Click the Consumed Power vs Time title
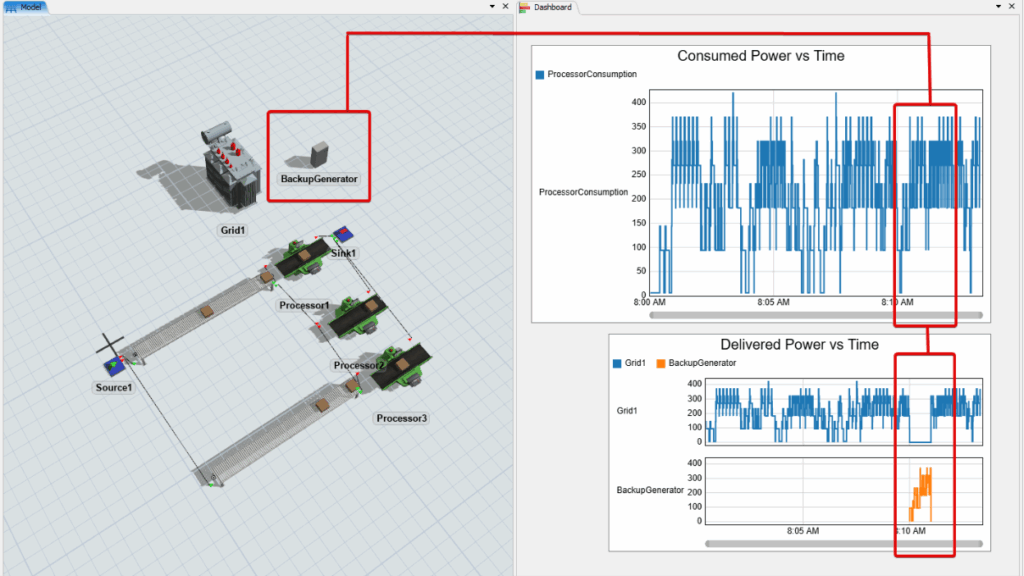This screenshot has height=576, width=1024. 760,56
